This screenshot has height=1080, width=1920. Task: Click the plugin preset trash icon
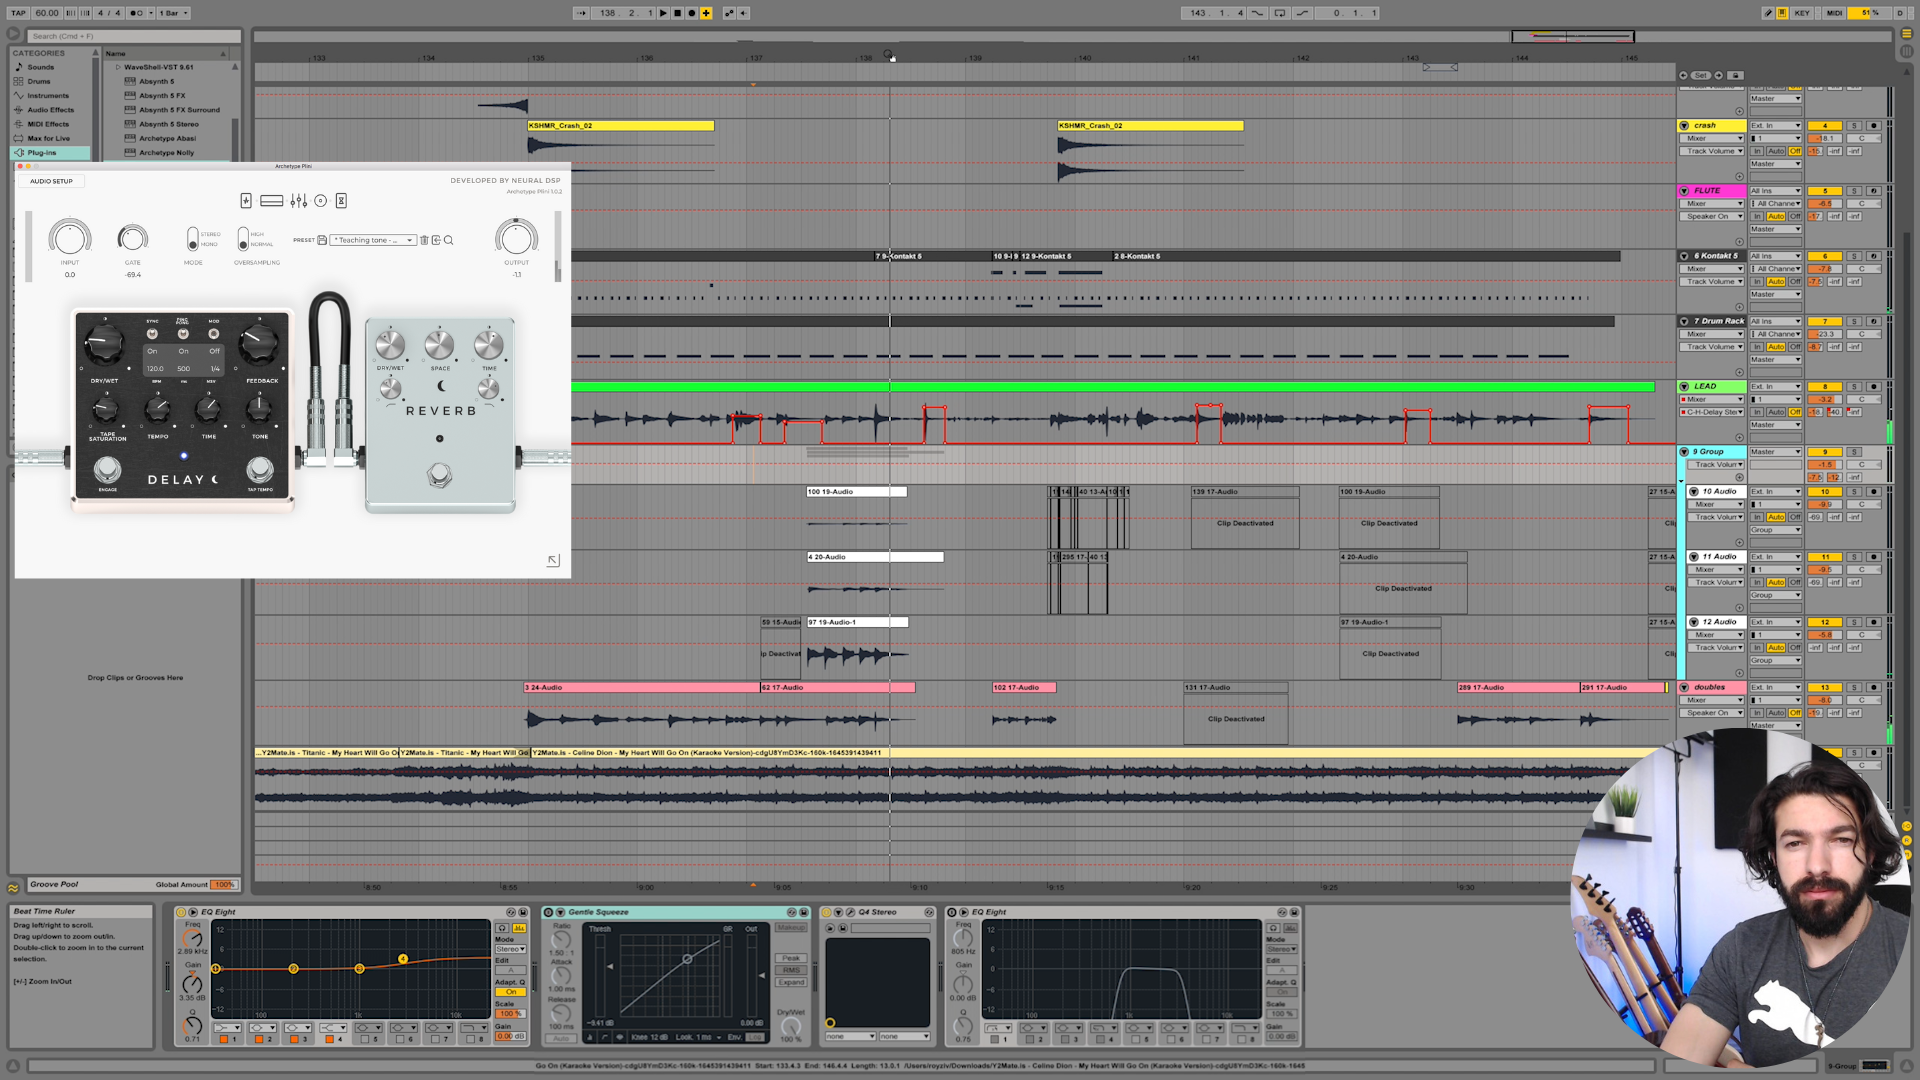(424, 240)
